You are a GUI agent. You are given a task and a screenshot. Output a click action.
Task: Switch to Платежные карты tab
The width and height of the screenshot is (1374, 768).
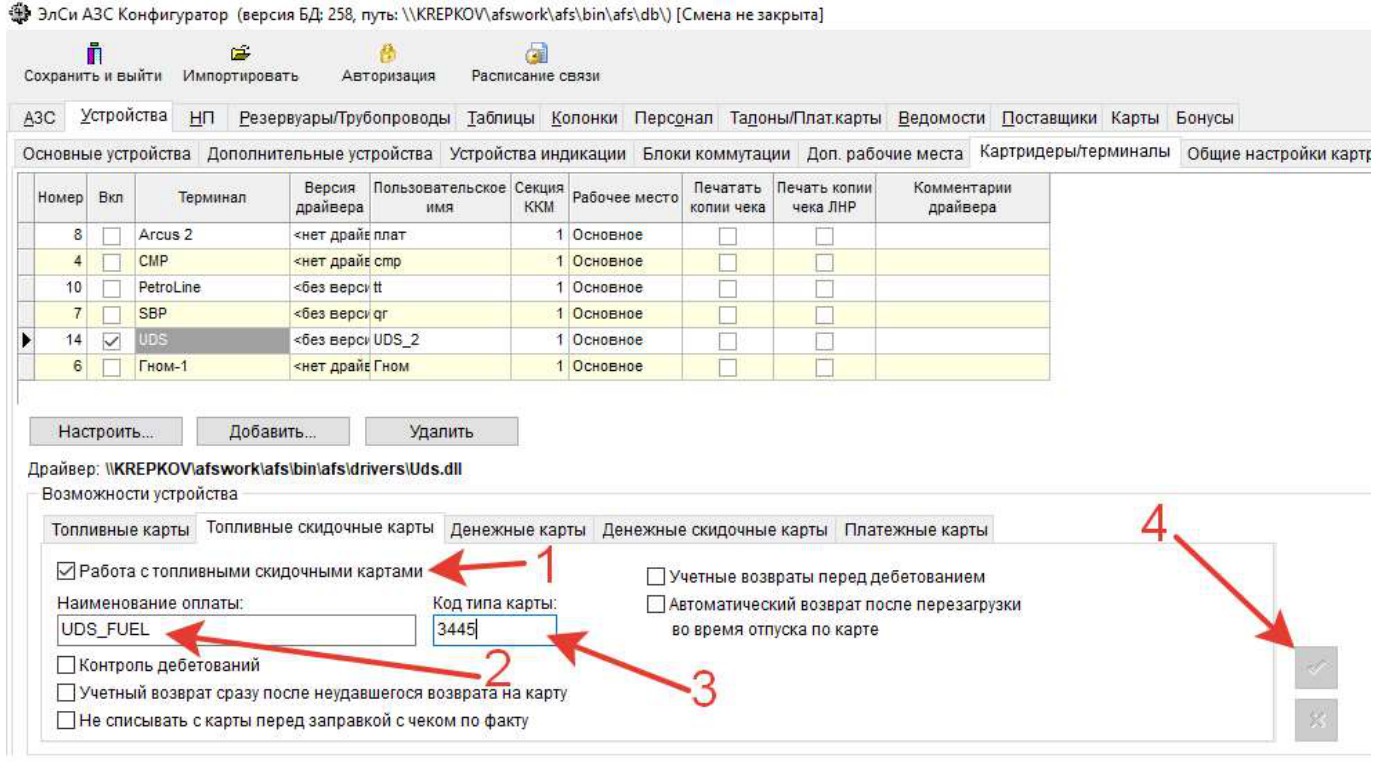(x=916, y=530)
